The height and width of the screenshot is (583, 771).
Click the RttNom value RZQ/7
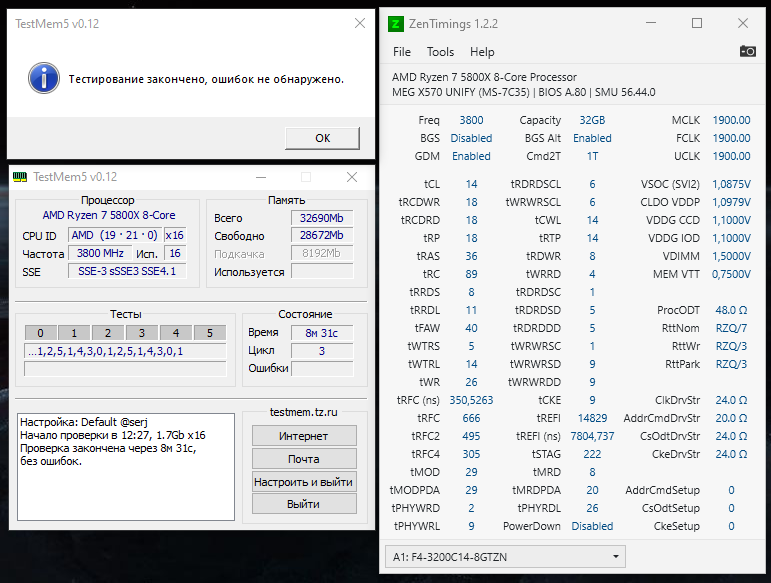[732, 328]
